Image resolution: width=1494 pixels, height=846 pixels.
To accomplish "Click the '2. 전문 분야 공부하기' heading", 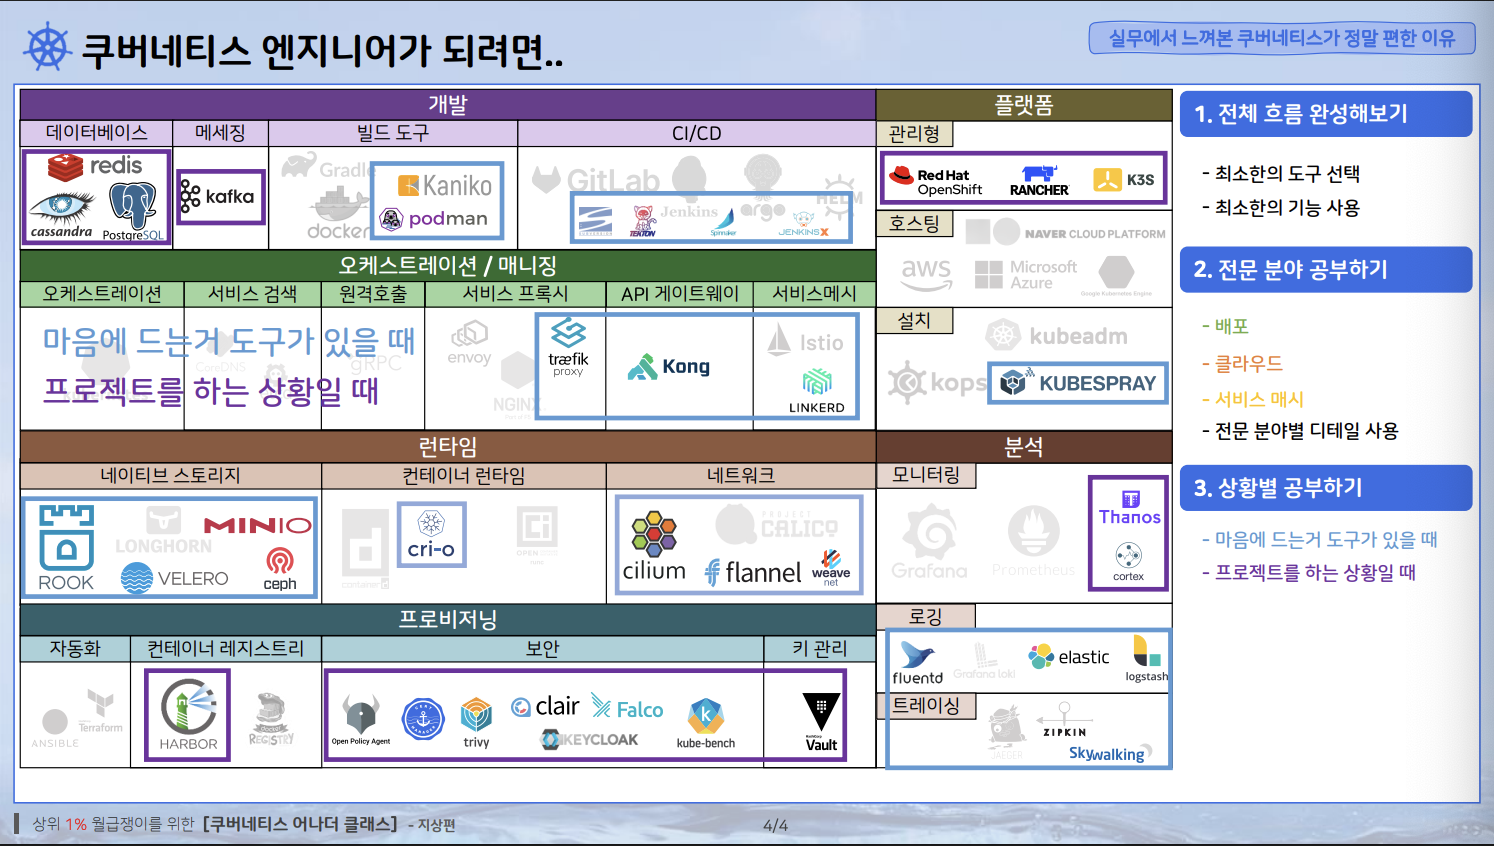I will point(1326,270).
